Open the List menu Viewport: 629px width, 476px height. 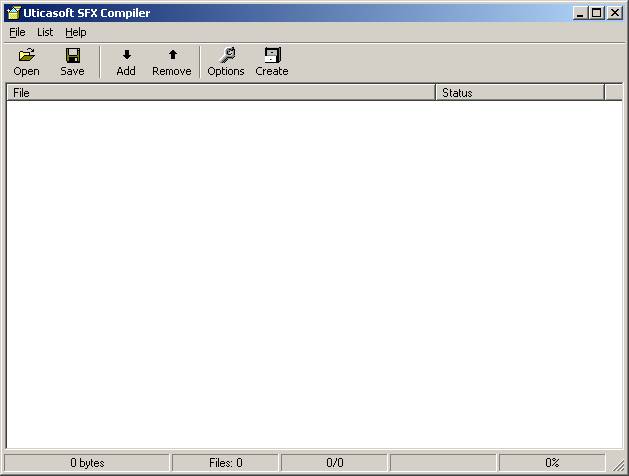pyautogui.click(x=45, y=32)
